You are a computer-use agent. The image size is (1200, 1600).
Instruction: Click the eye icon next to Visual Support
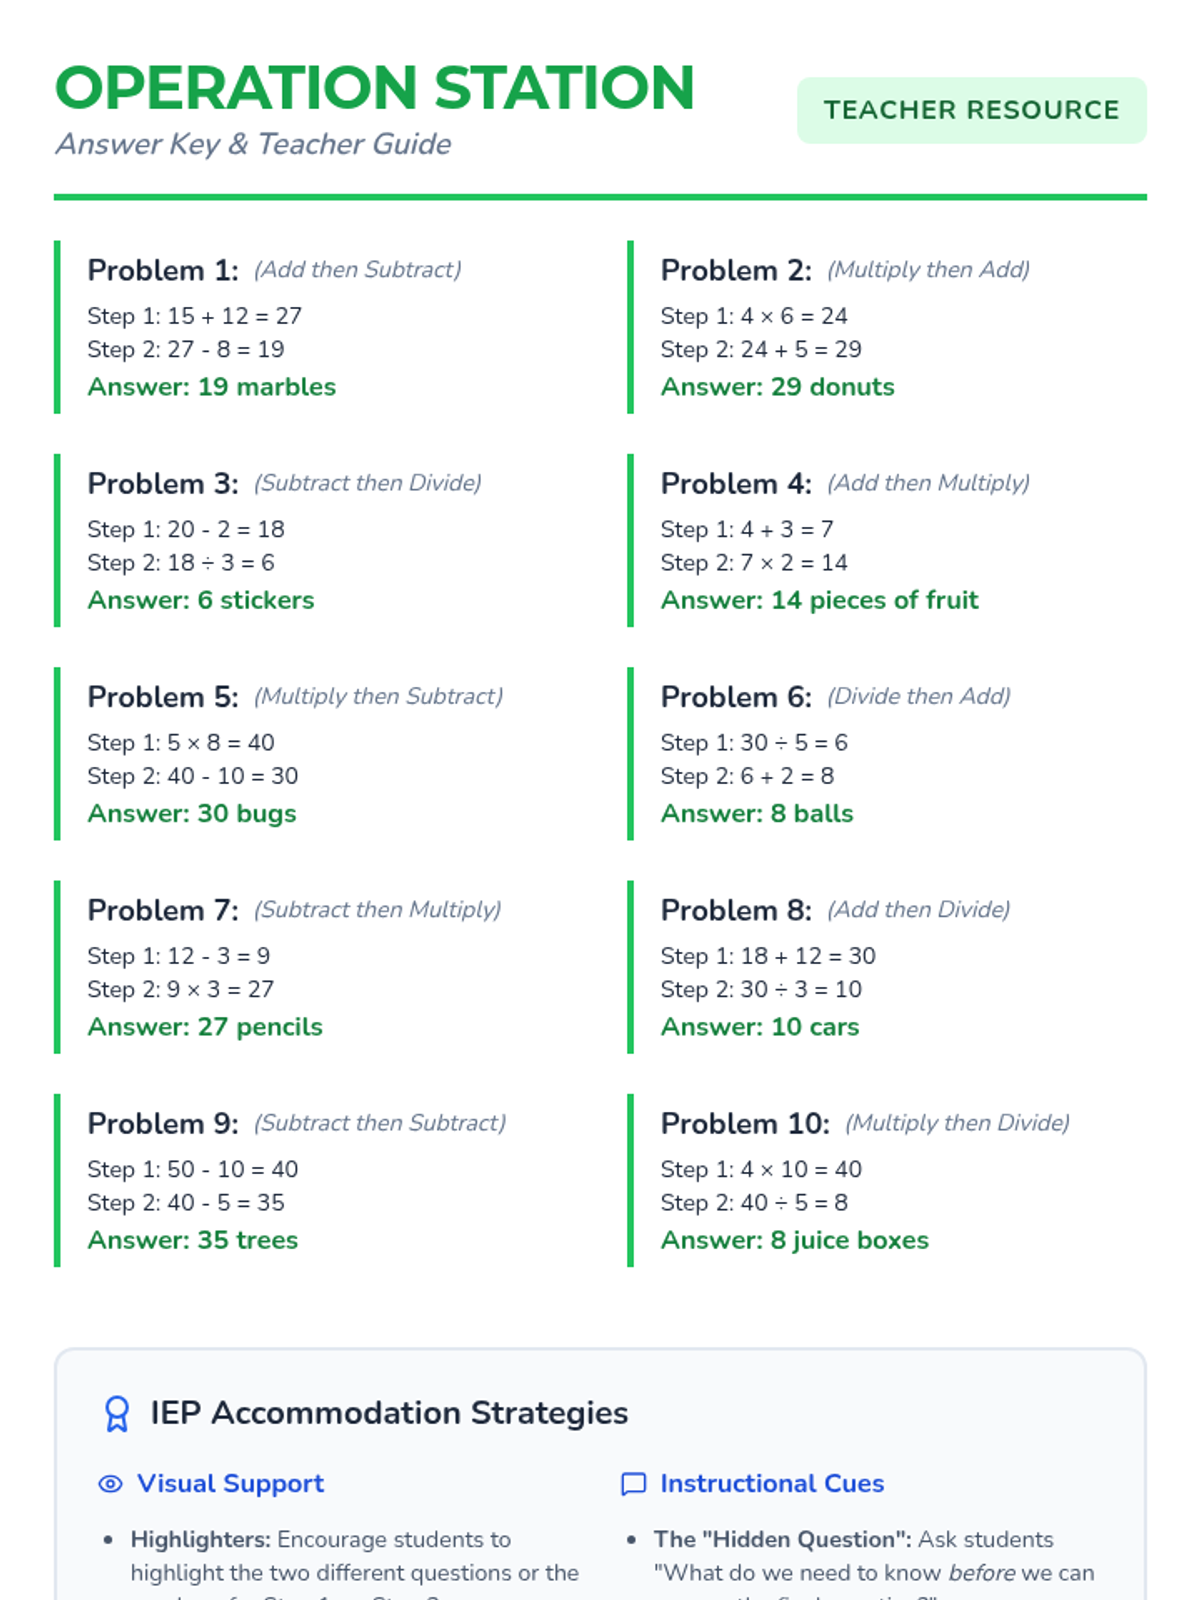pyautogui.click(x=111, y=1484)
